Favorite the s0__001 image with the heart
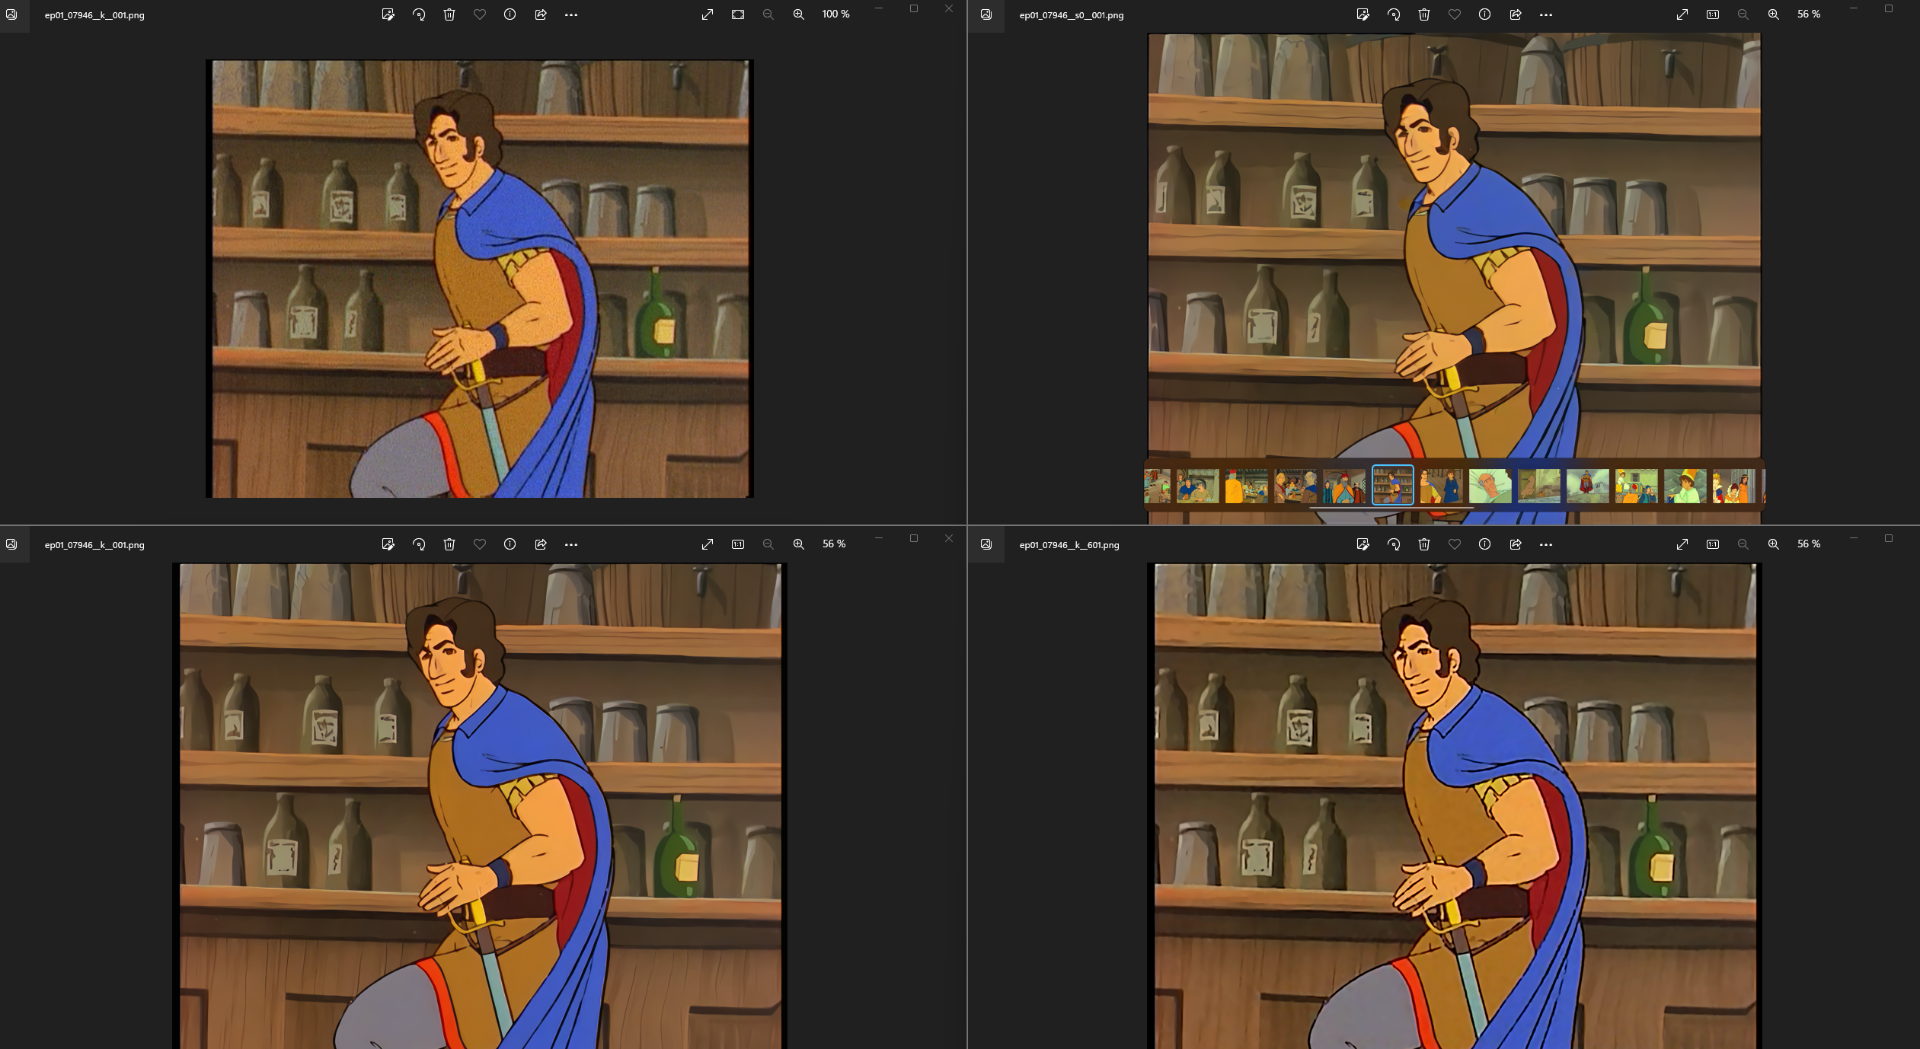 1454,15
